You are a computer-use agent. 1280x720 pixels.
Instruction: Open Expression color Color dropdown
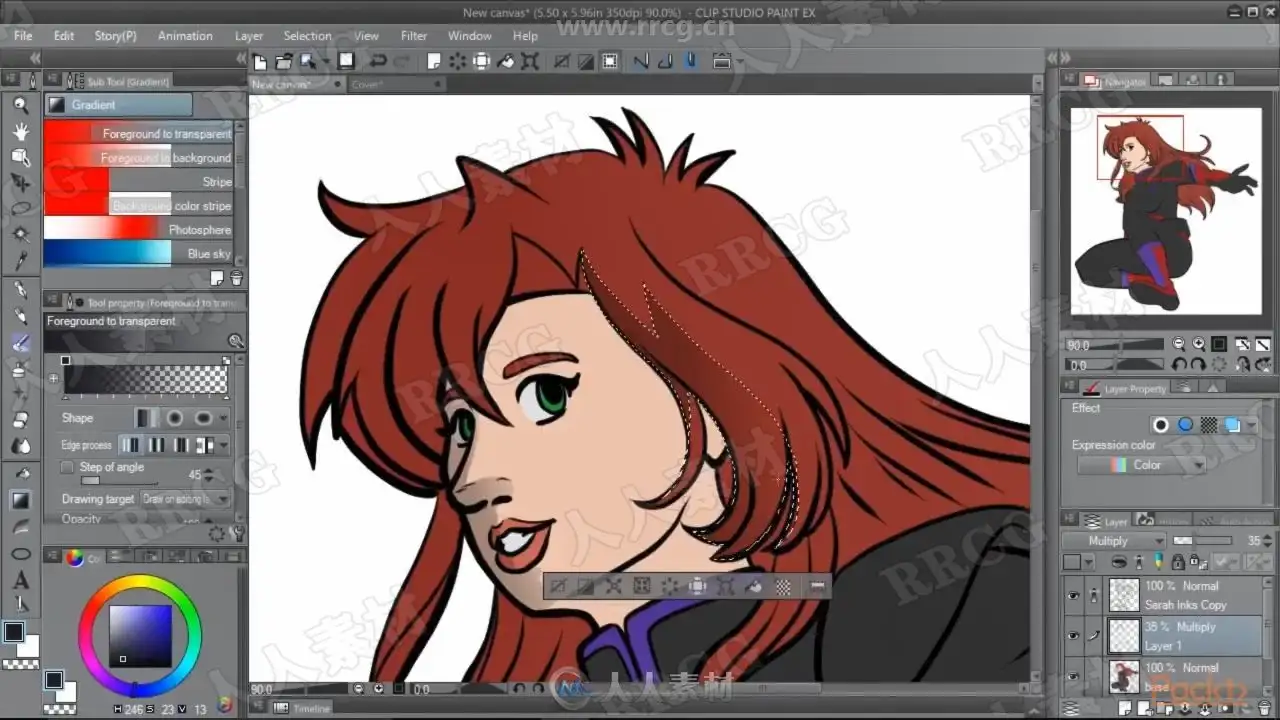pos(1141,465)
